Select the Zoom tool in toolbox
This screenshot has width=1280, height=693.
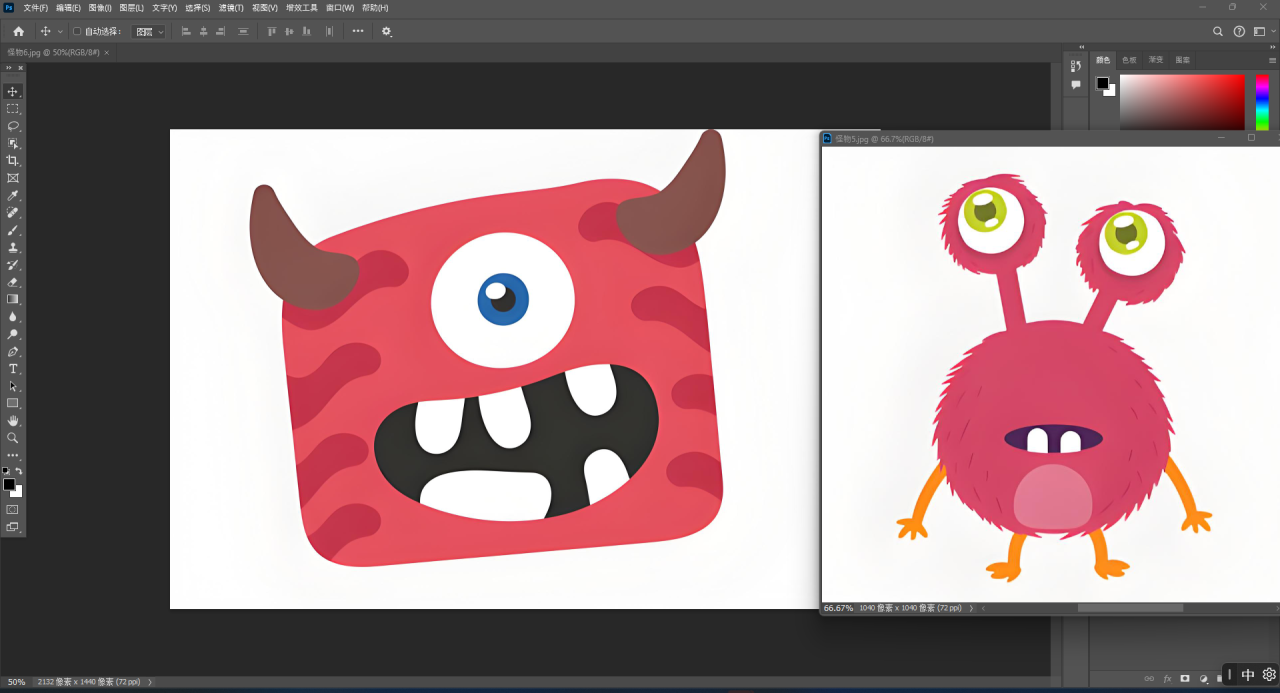tap(13, 438)
